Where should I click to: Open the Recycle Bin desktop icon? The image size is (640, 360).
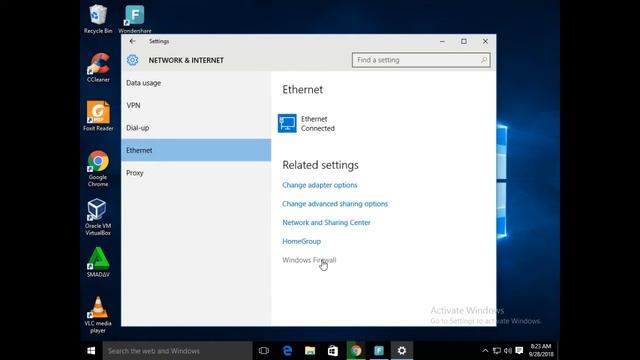tap(98, 19)
